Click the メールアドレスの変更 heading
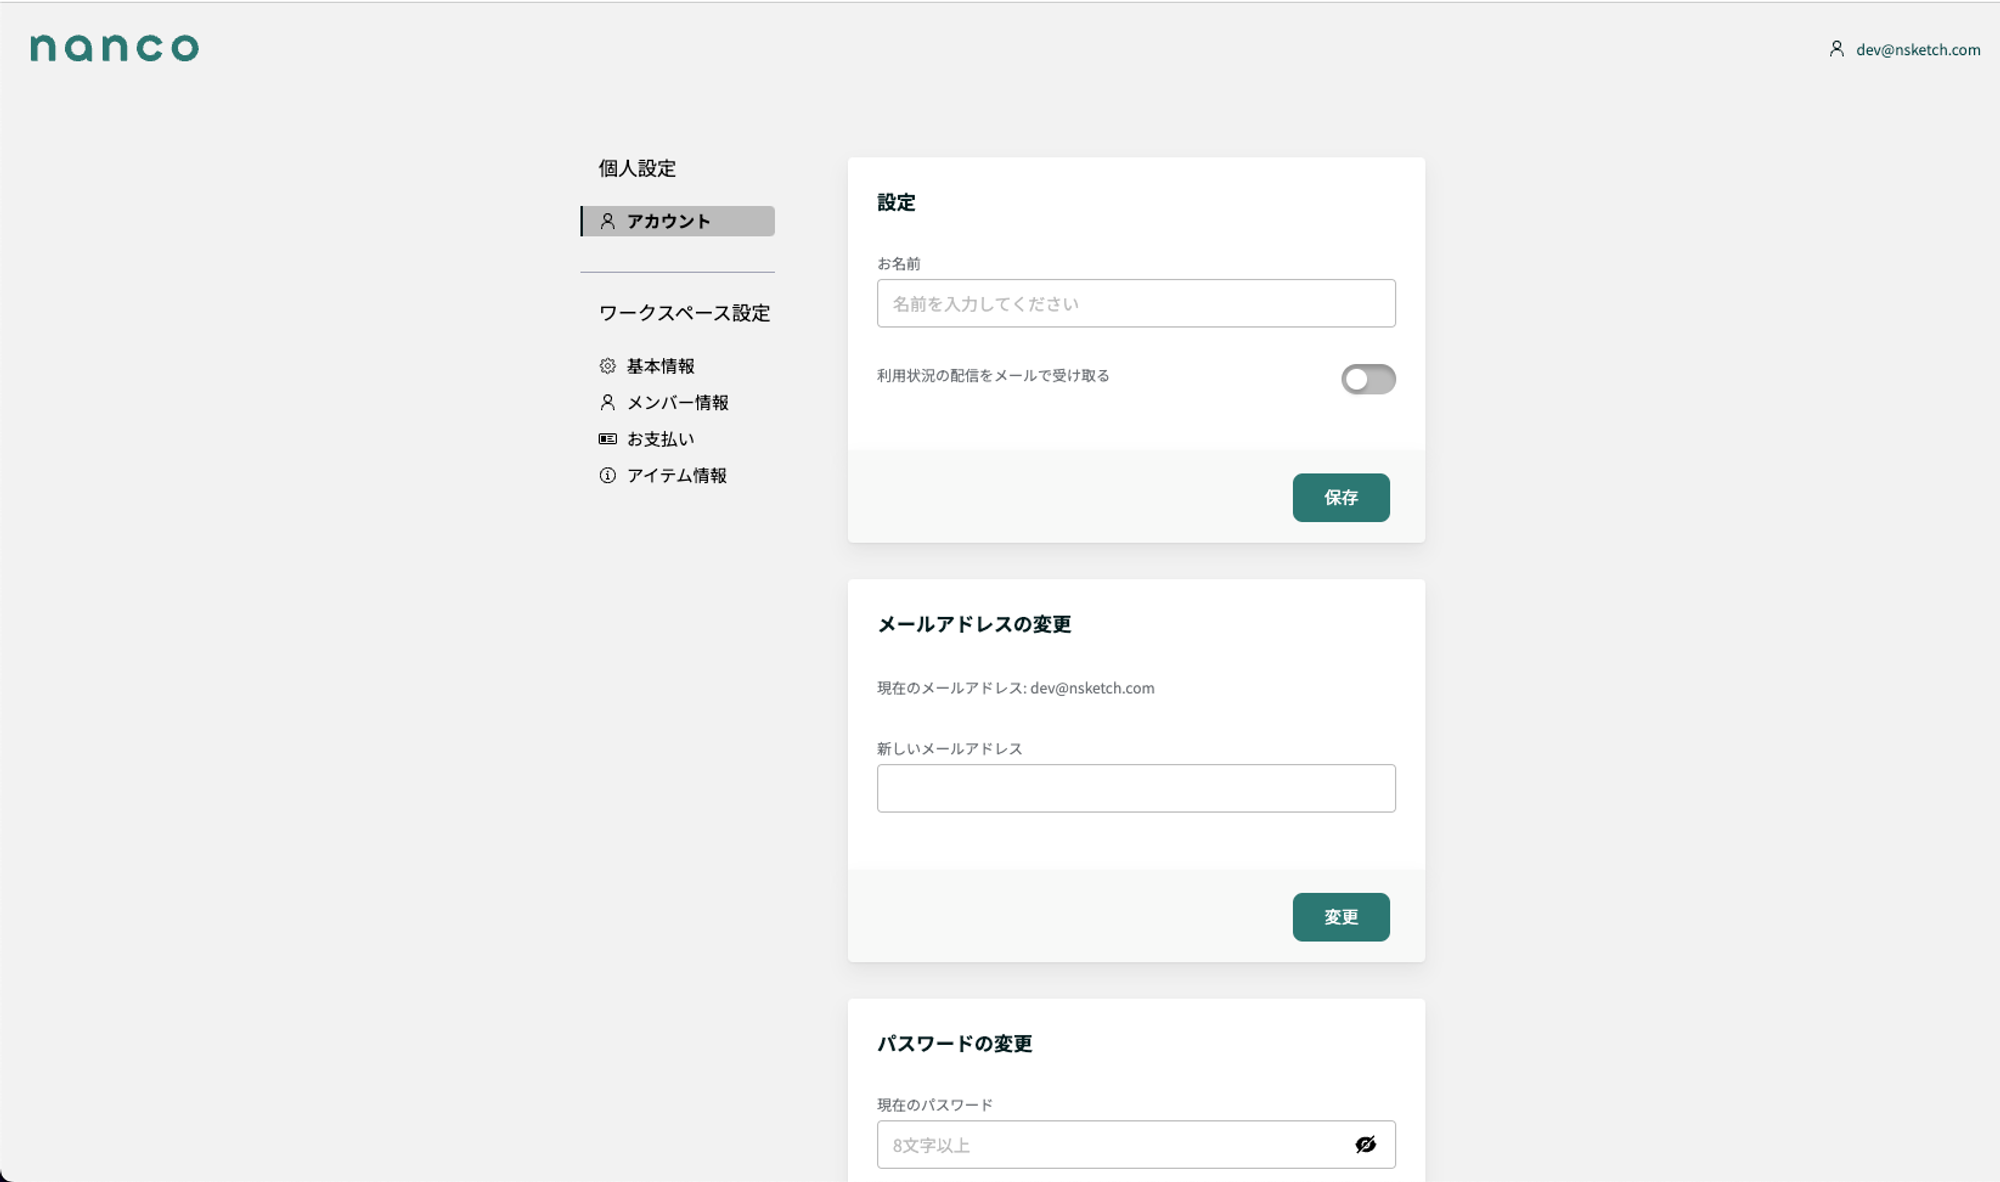2000x1182 pixels. pyautogui.click(x=974, y=624)
